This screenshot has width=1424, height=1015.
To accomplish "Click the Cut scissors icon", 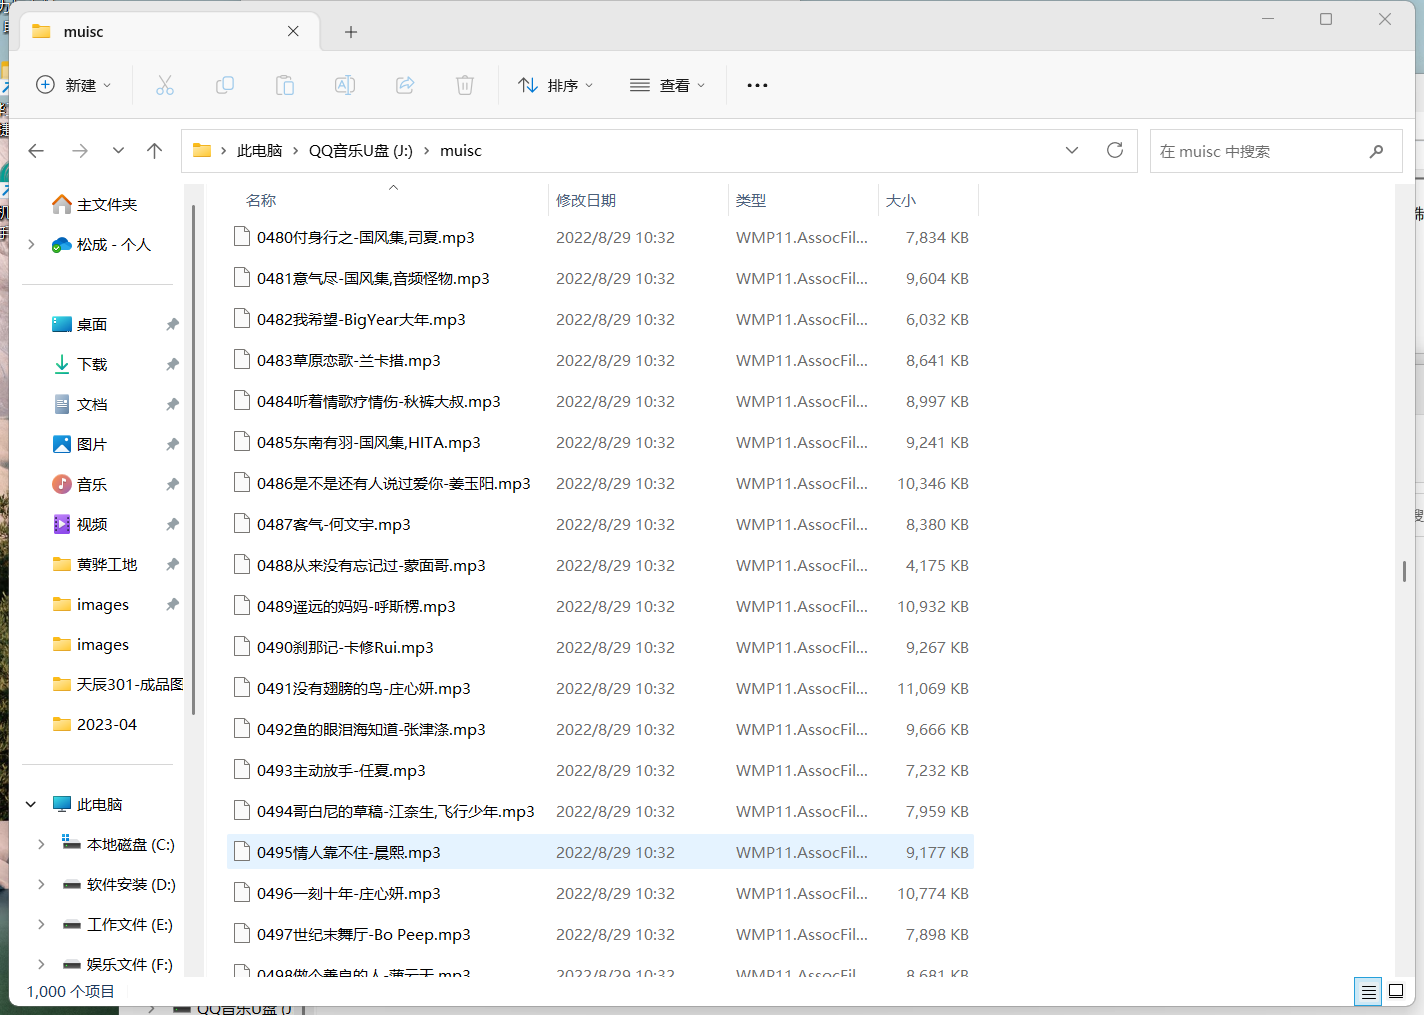I will coord(165,85).
